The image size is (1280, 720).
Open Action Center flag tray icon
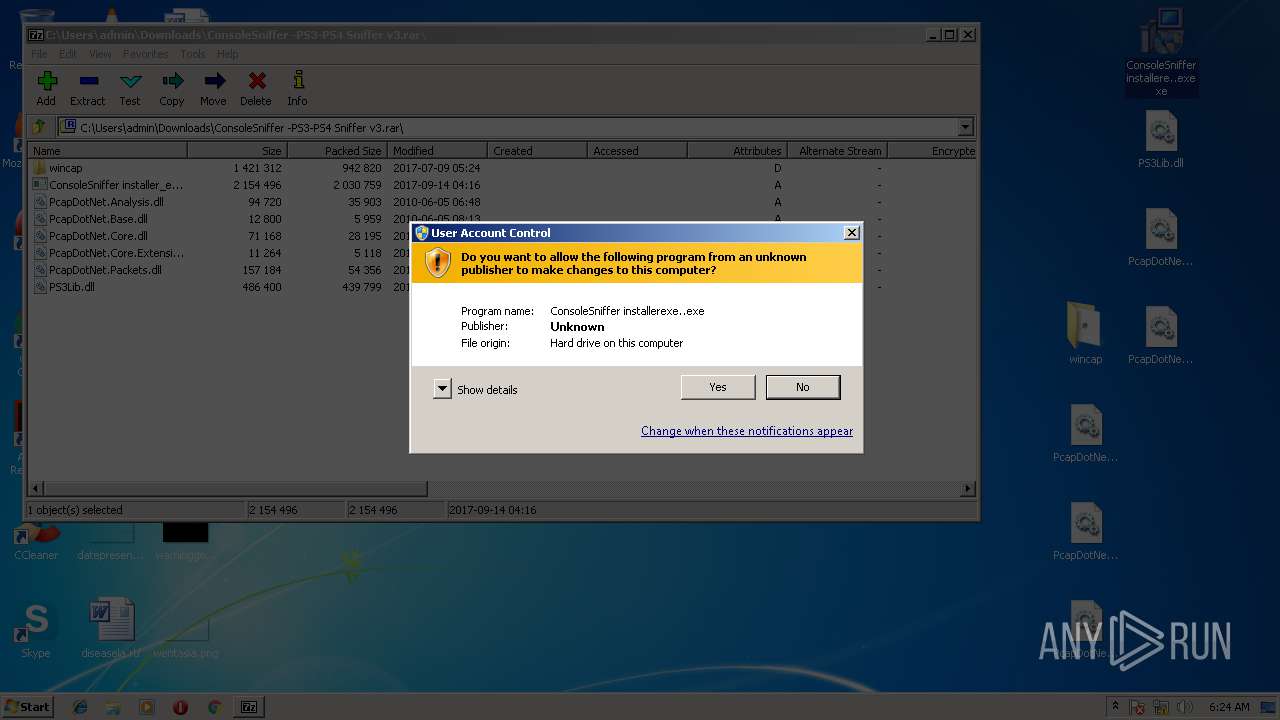(1139, 707)
